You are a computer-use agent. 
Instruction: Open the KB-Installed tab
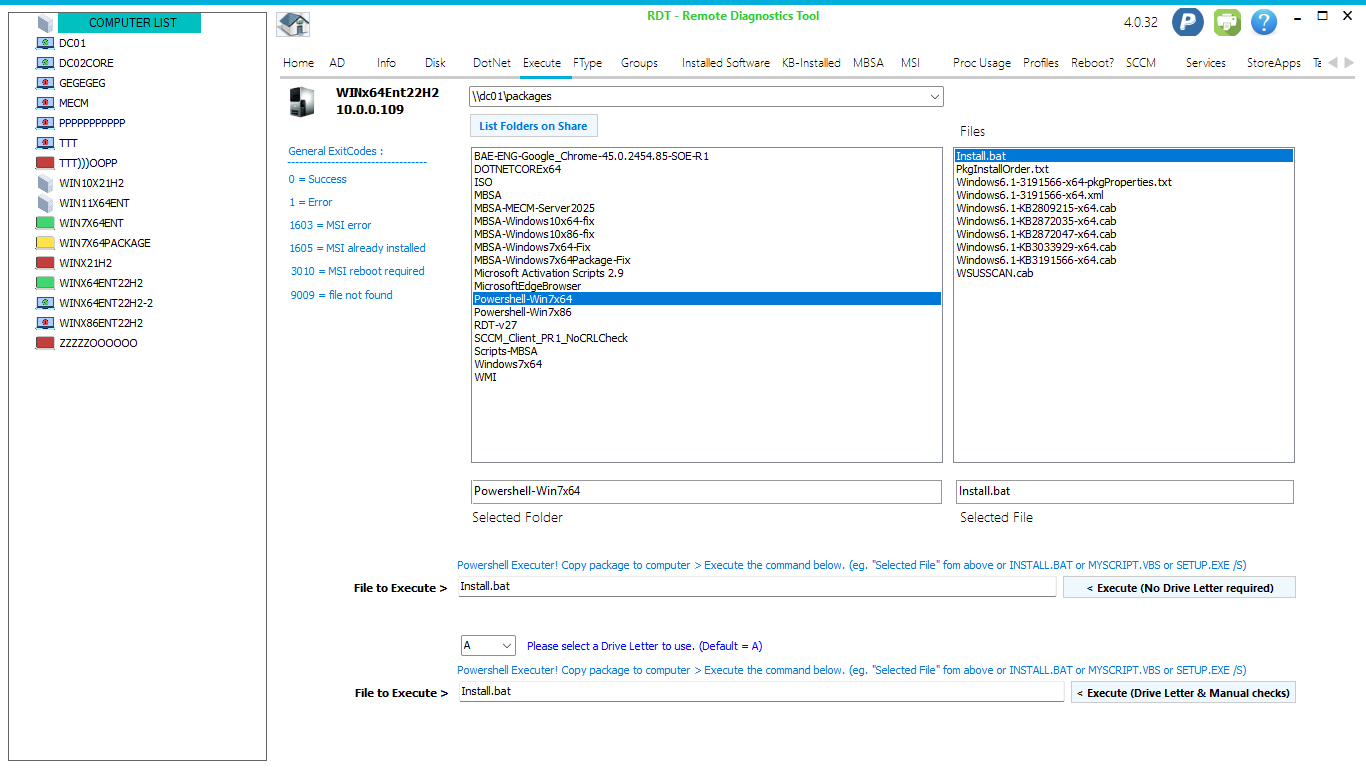811,62
